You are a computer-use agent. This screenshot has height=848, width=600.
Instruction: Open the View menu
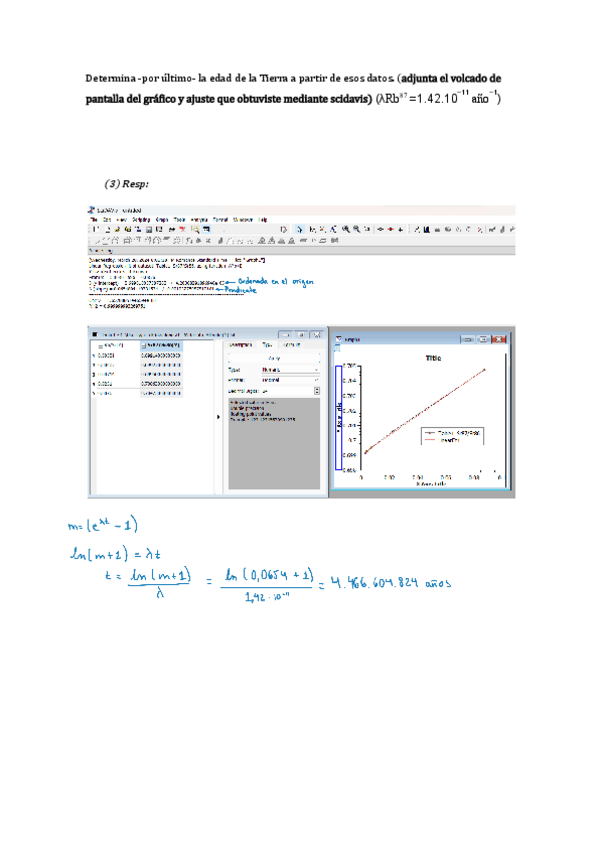(x=122, y=220)
